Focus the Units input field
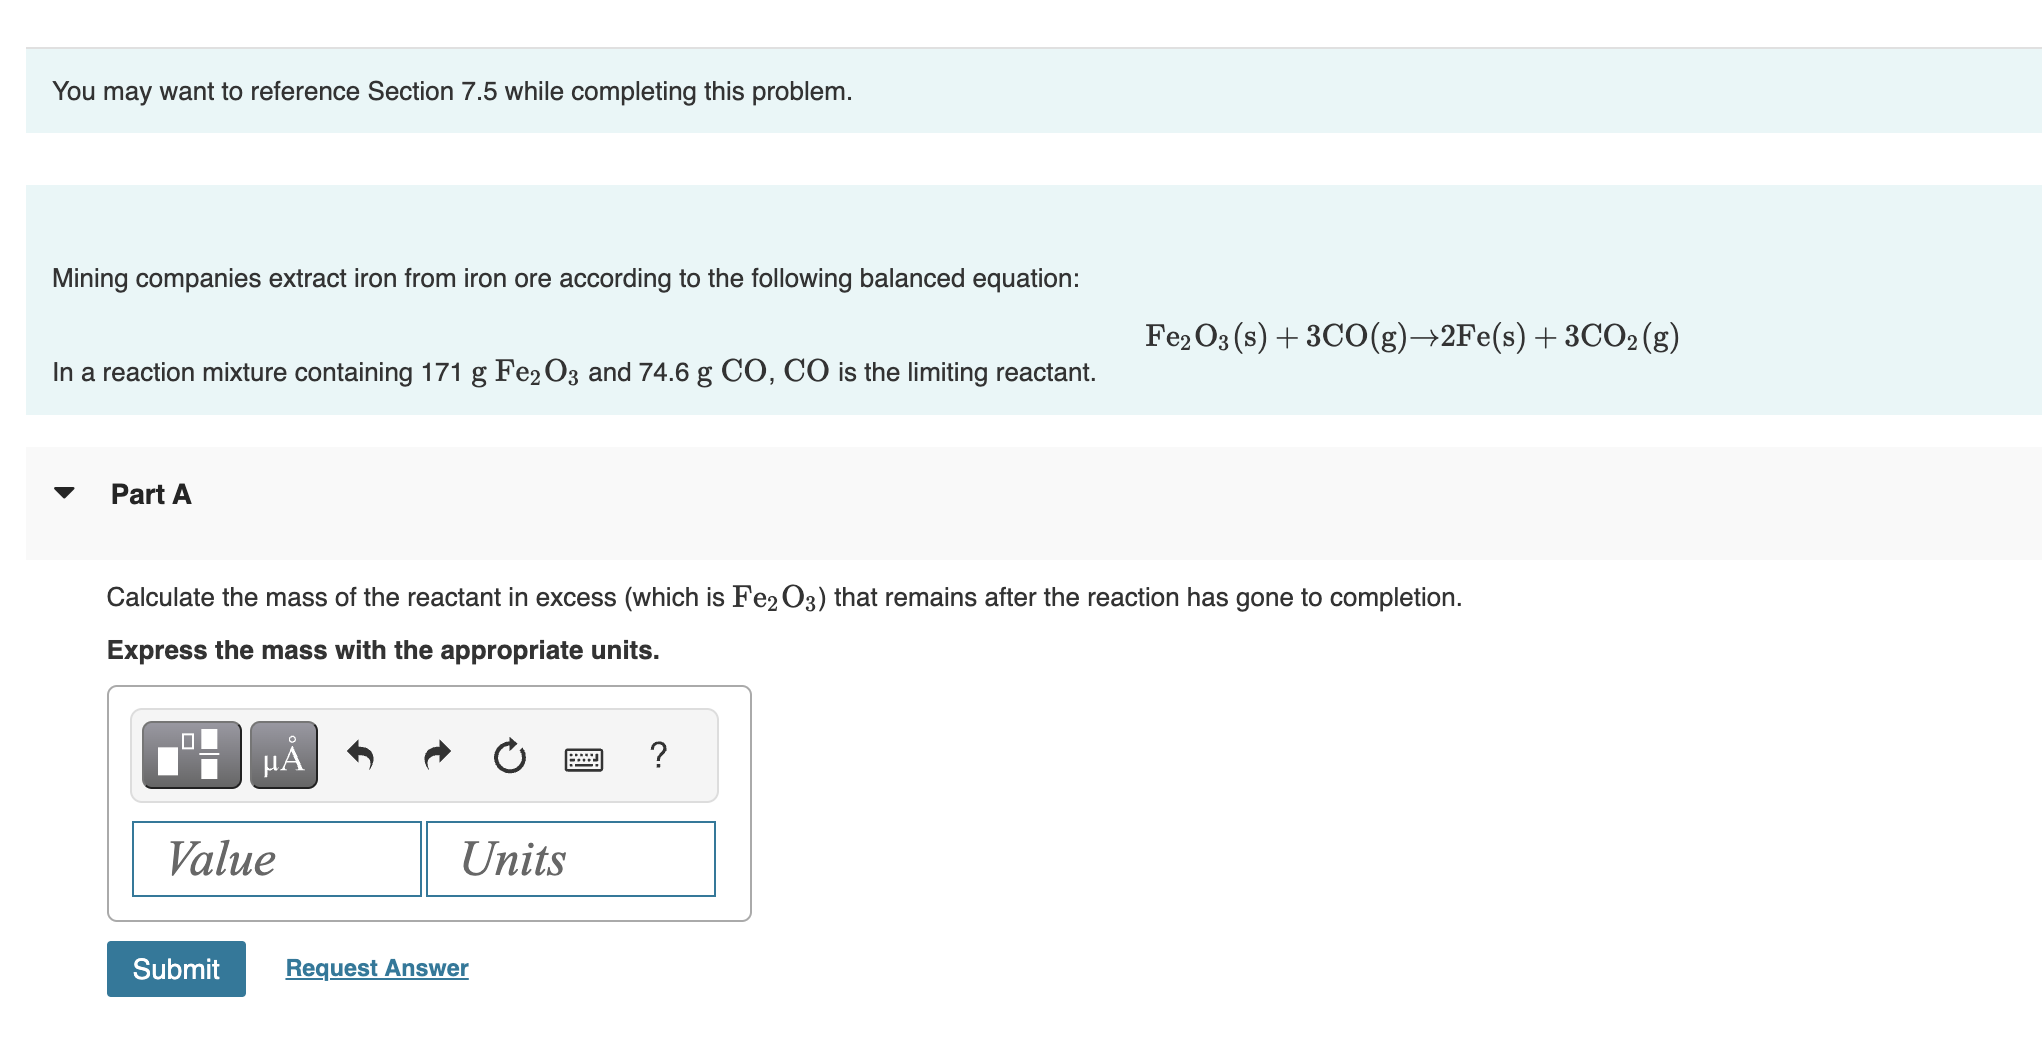The height and width of the screenshot is (1060, 2042). [571, 859]
